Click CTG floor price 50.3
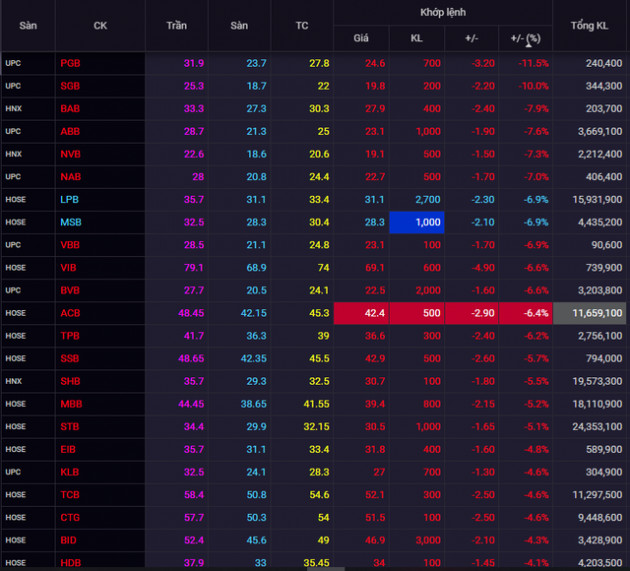The height and width of the screenshot is (571, 630). (x=256, y=518)
